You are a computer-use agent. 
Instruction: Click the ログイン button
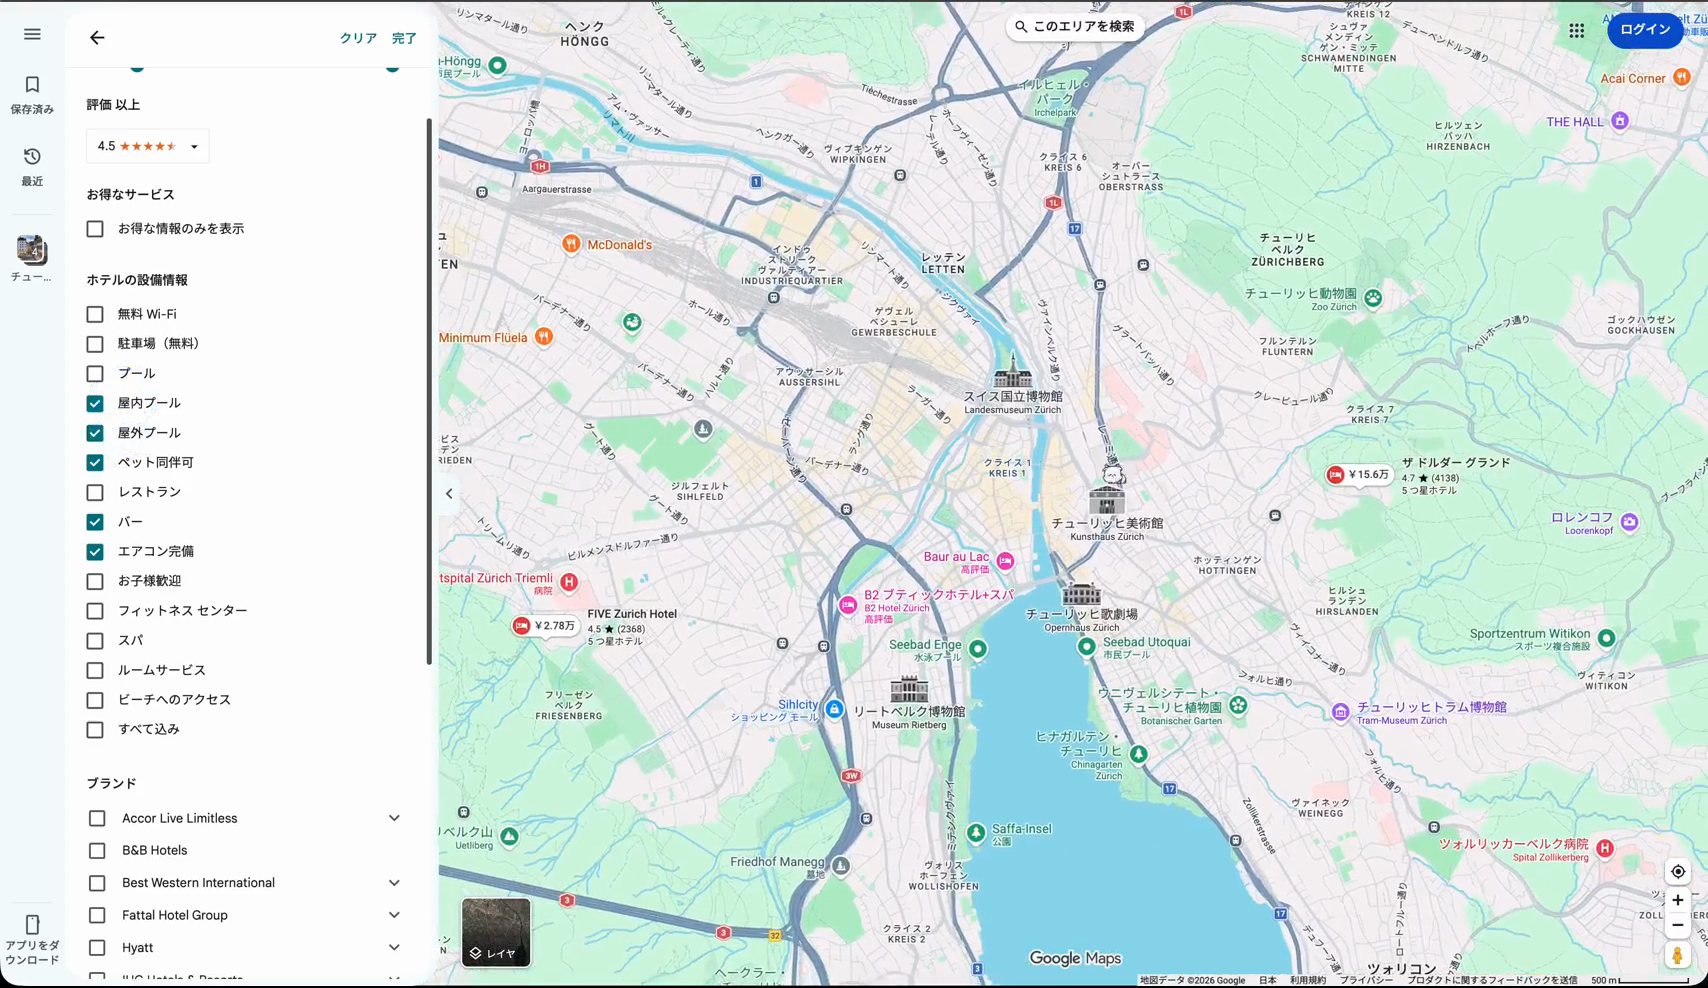point(1645,30)
